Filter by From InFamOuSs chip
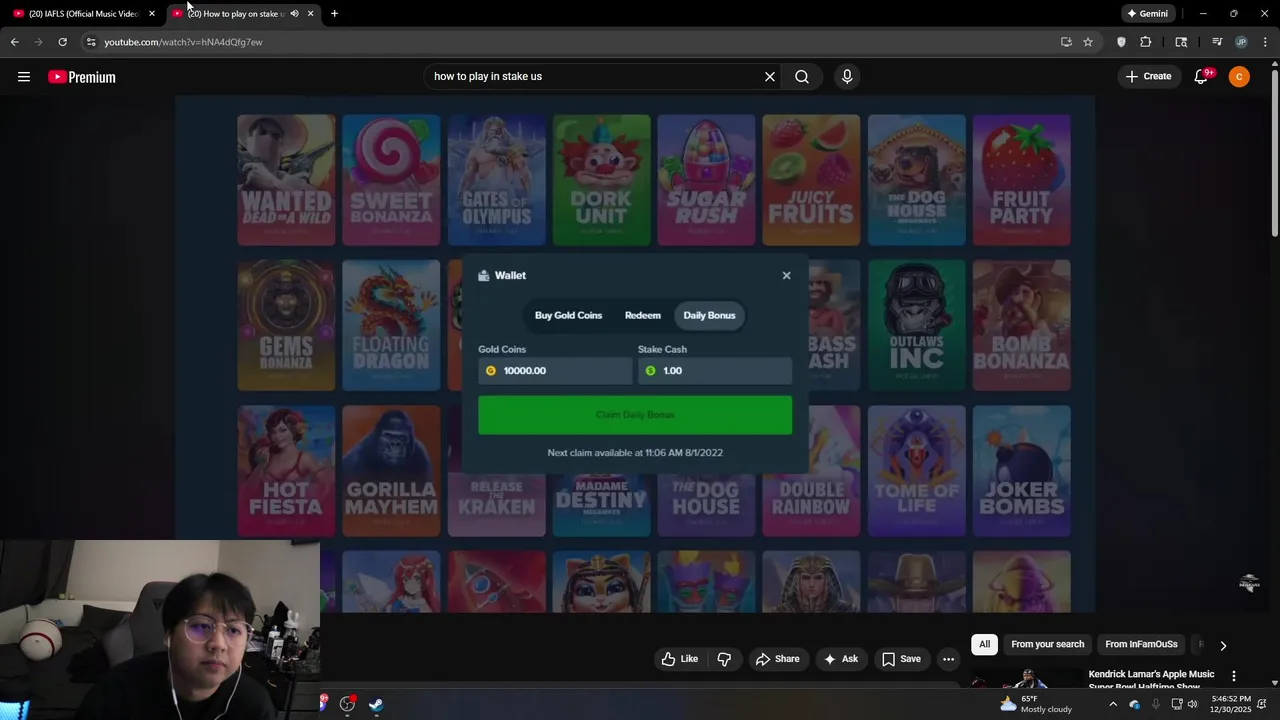The width and height of the screenshot is (1280, 720). (x=1141, y=645)
